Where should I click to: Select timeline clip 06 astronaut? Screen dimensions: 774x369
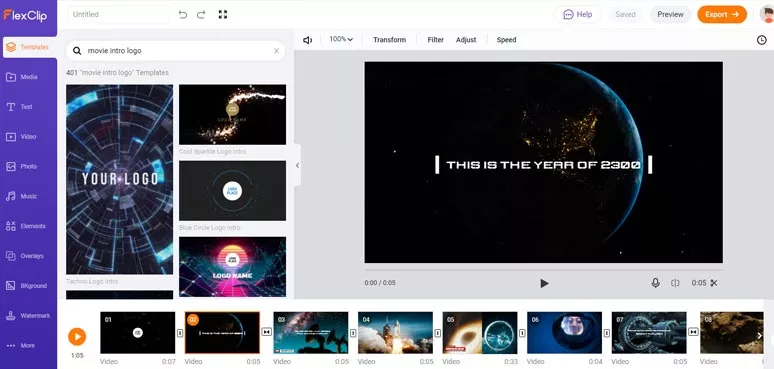coord(564,332)
